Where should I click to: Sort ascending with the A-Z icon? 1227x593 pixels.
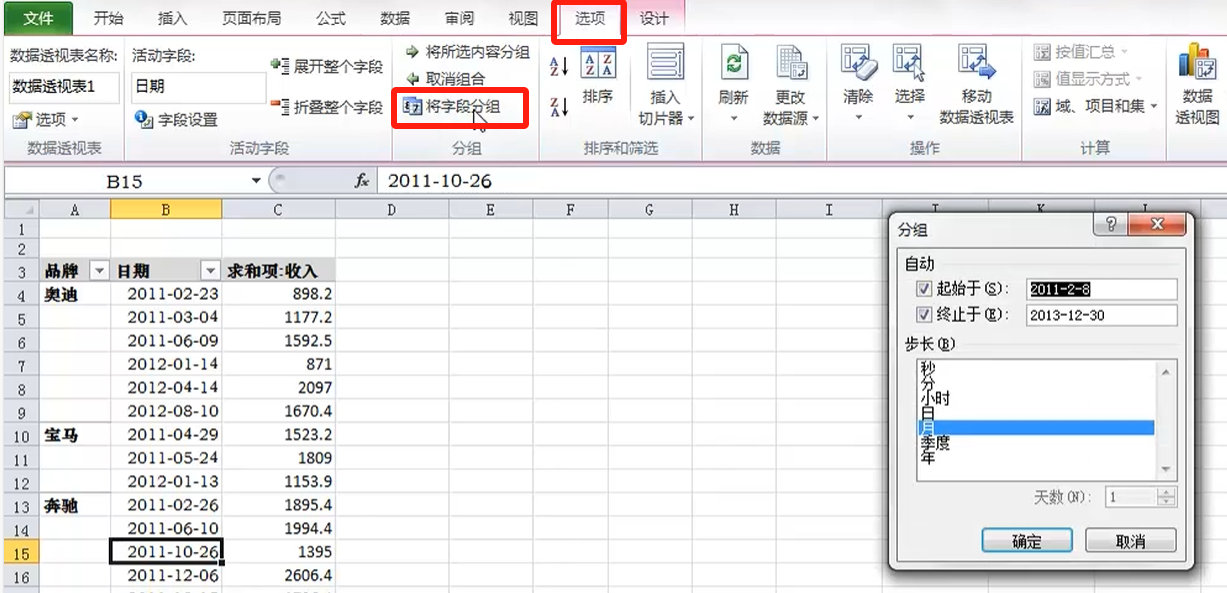[x=559, y=67]
